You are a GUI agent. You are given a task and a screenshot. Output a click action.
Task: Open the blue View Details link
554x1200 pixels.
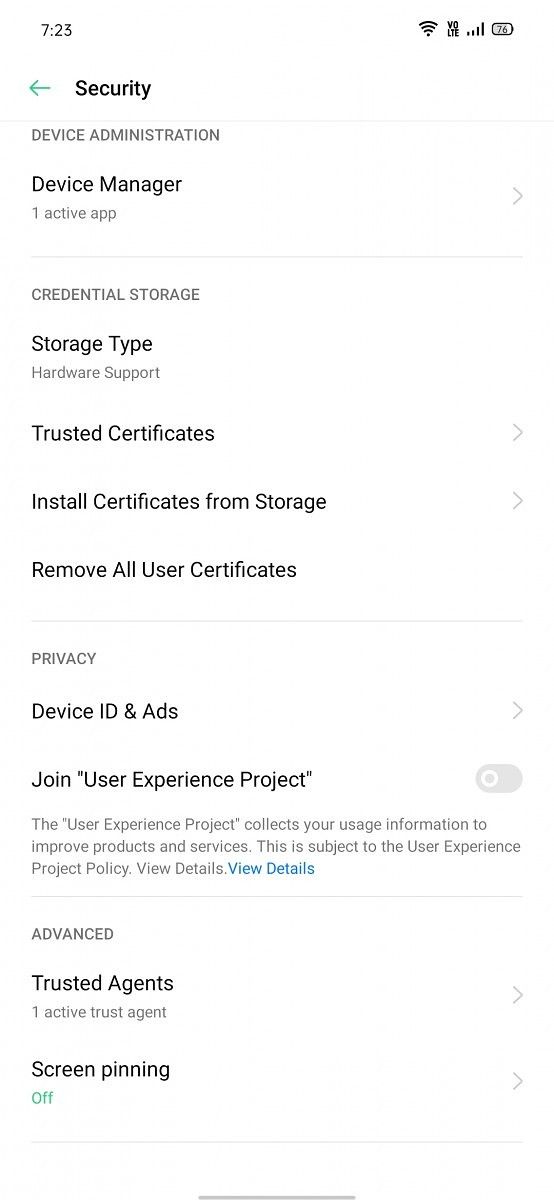[271, 869]
